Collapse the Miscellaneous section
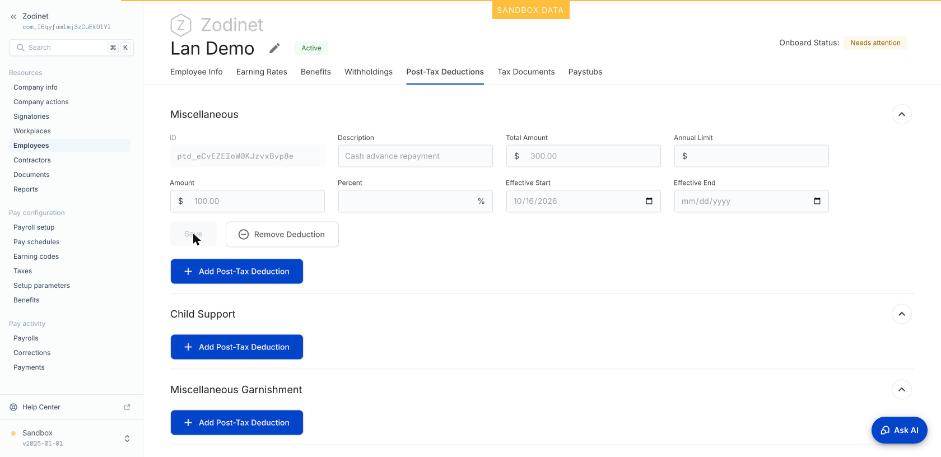Image resolution: width=941 pixels, height=457 pixels. [x=901, y=114]
